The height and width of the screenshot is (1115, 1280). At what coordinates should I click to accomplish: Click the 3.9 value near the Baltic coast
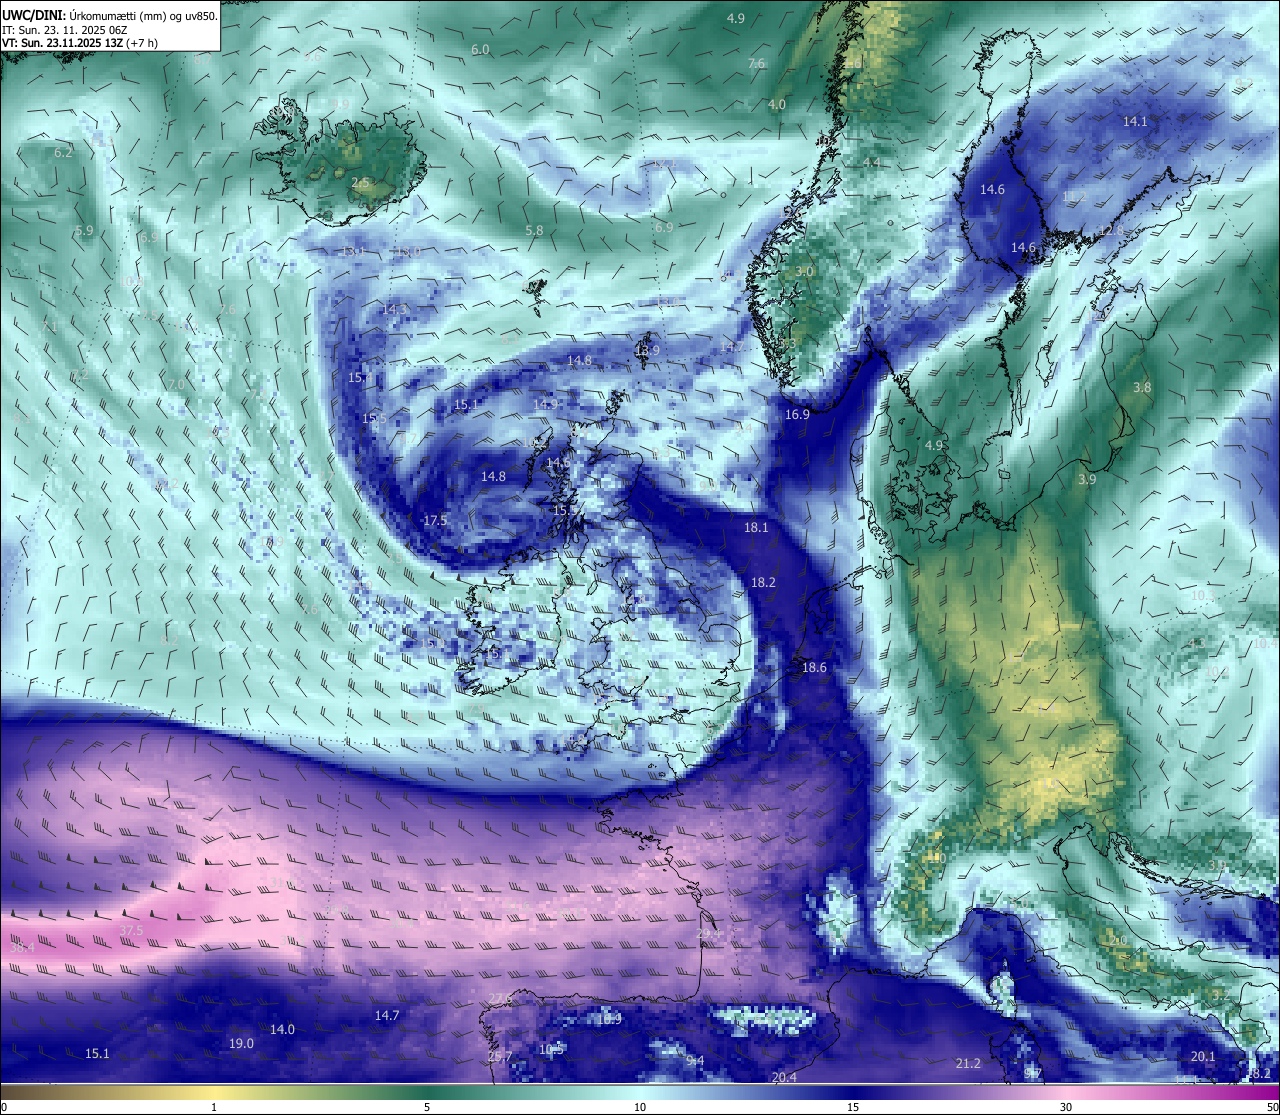point(1087,479)
